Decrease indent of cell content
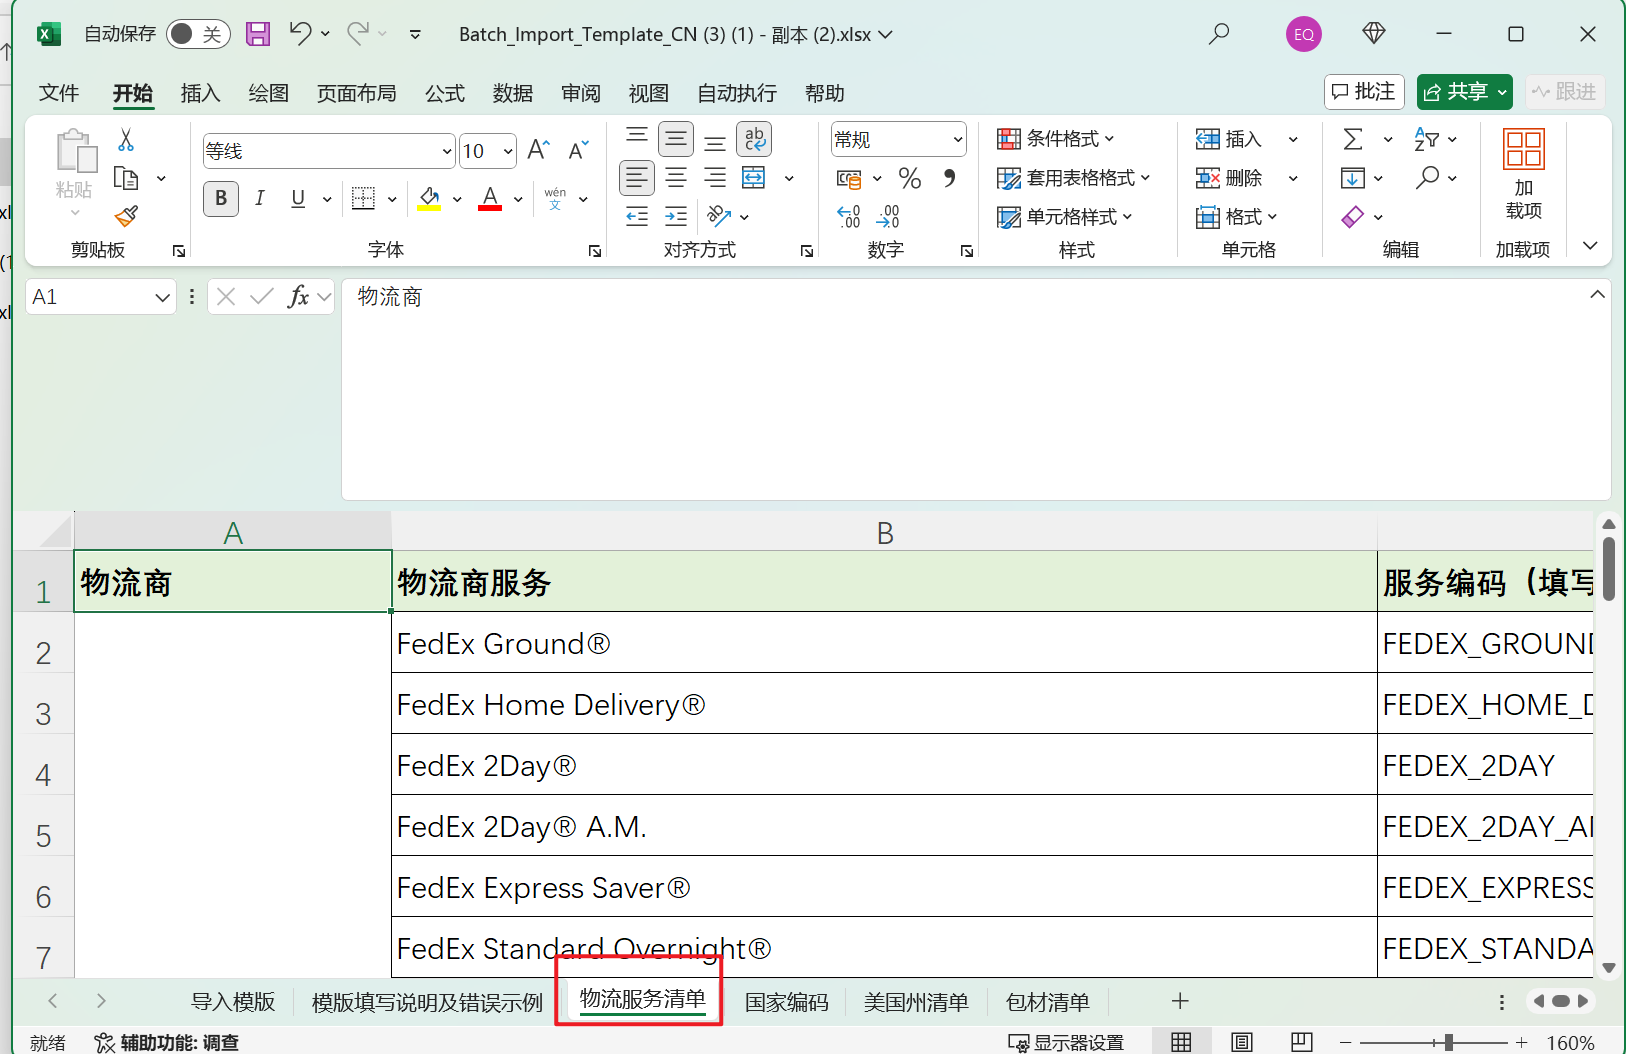Image resolution: width=1626 pixels, height=1054 pixels. click(637, 216)
